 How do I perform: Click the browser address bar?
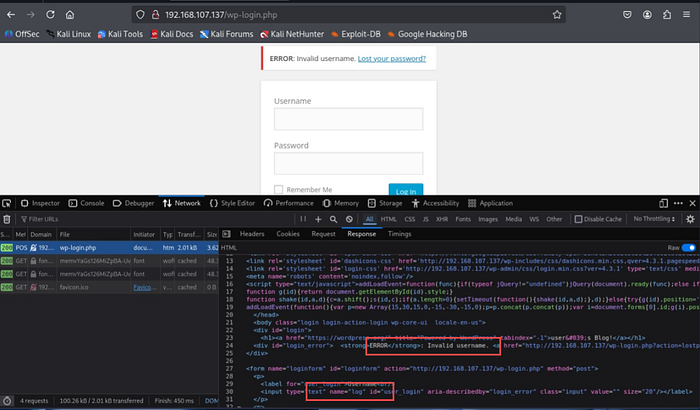348,15
